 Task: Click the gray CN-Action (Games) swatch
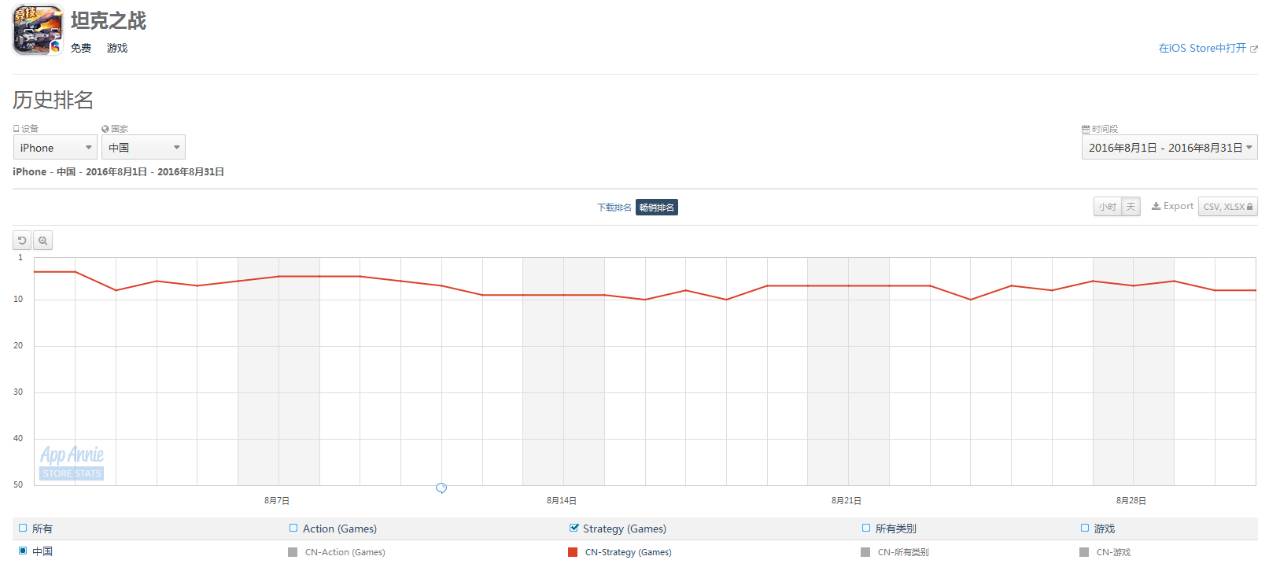pos(293,552)
